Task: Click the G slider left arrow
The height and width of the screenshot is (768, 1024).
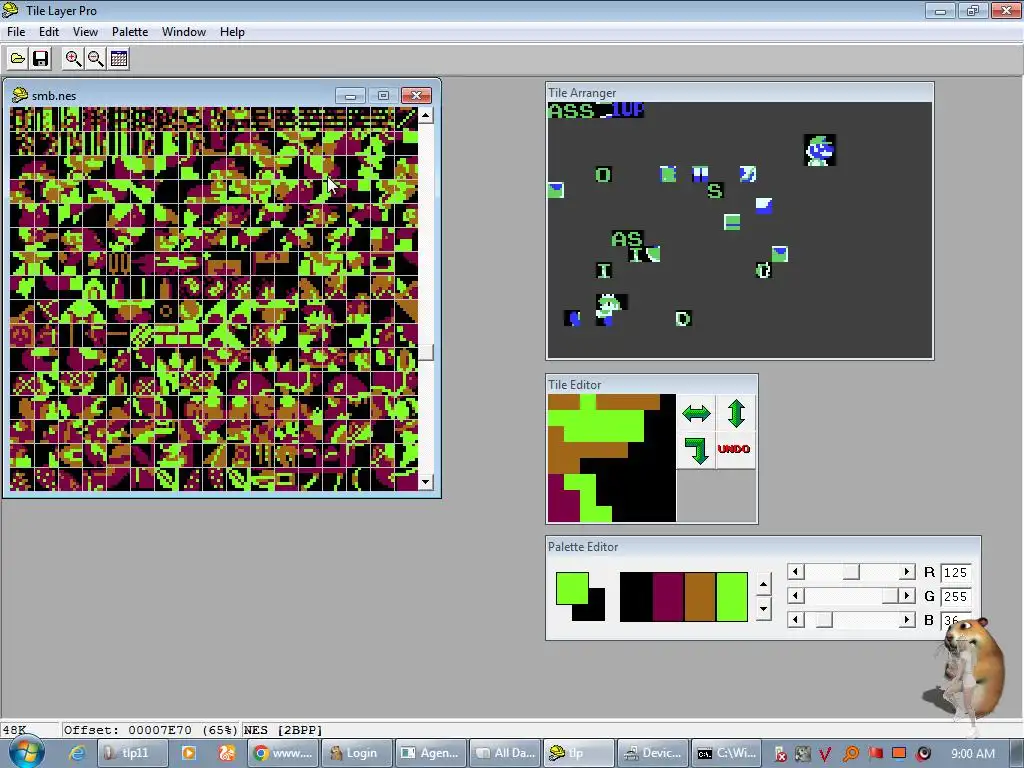Action: [x=795, y=596]
